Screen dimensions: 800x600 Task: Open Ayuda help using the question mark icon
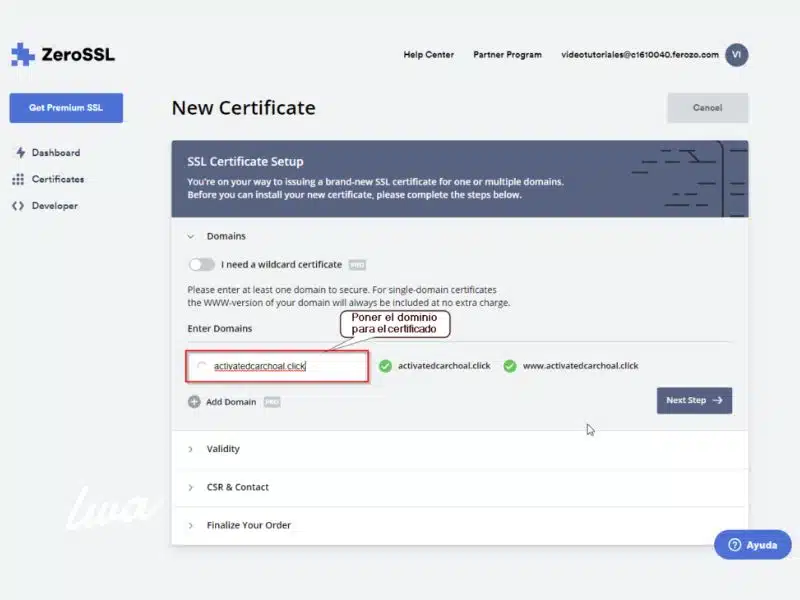(735, 545)
